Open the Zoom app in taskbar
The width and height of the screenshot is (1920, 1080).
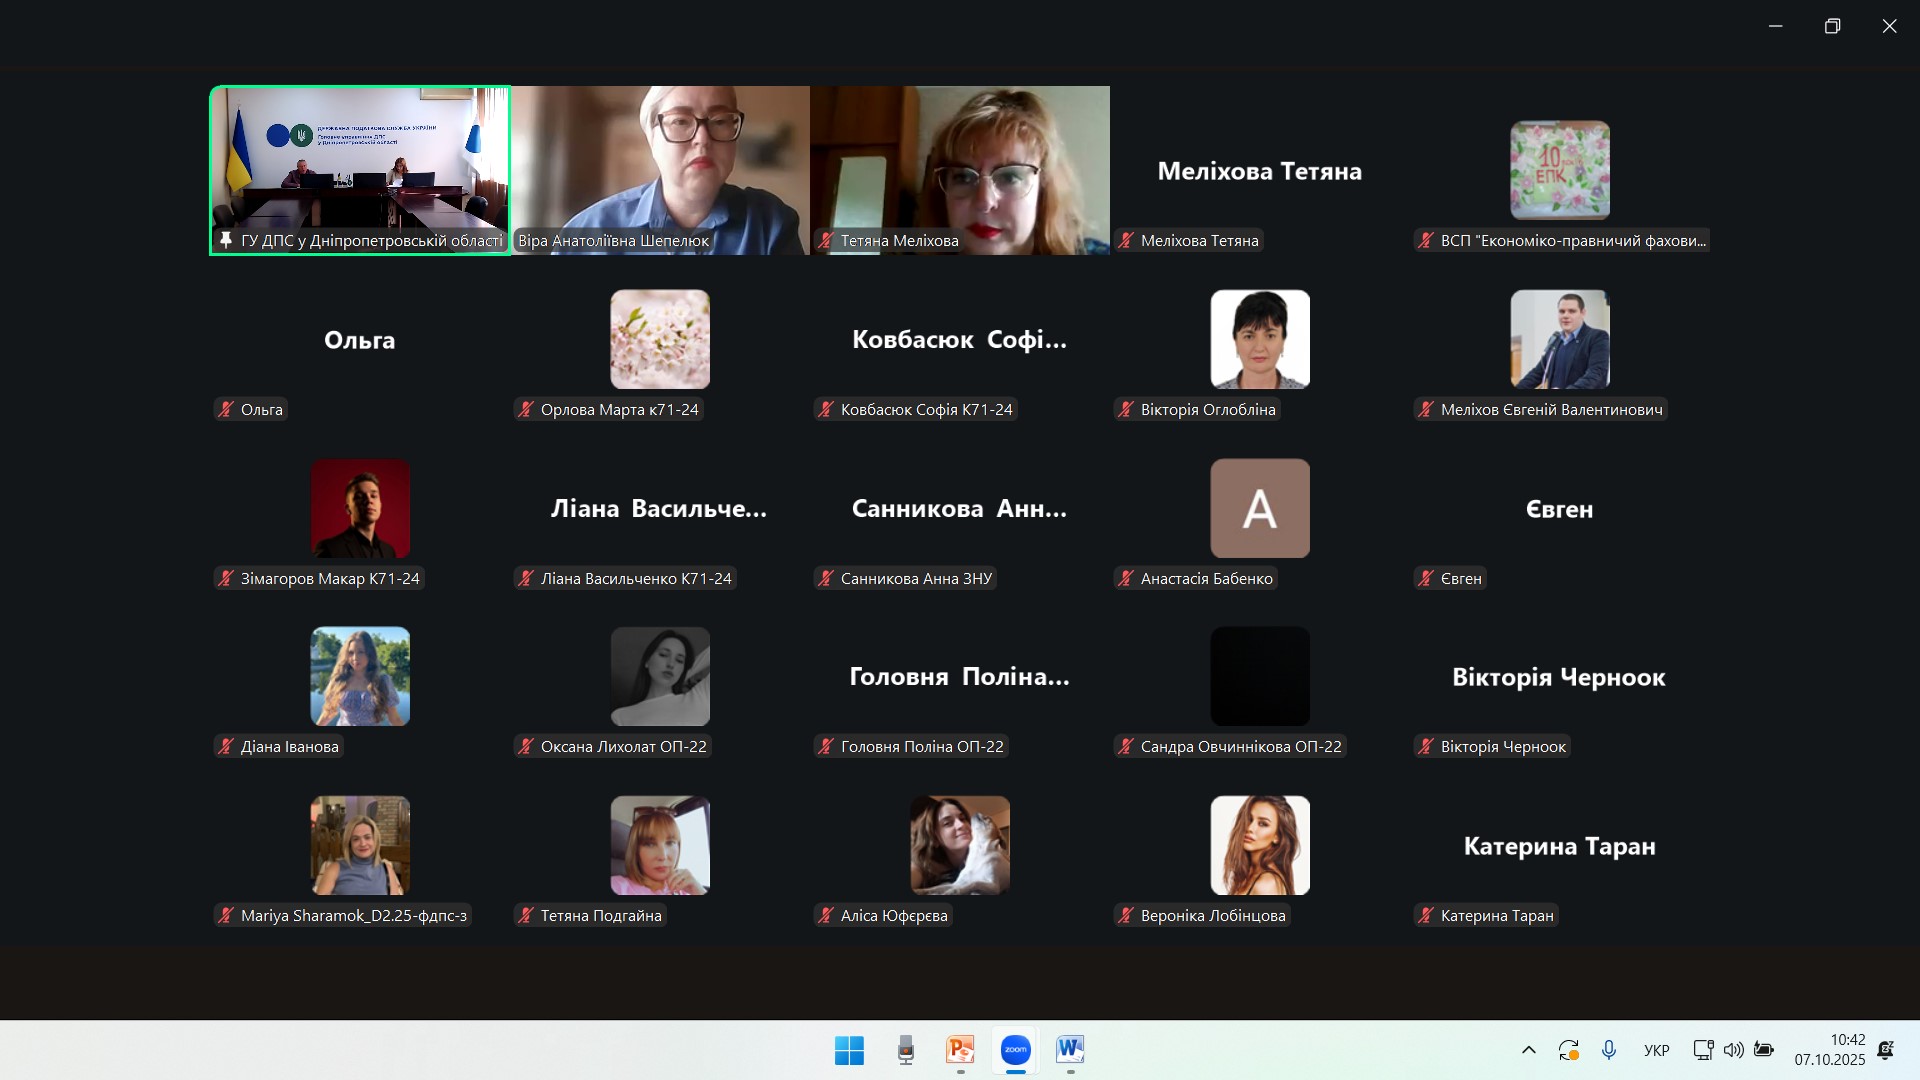pyautogui.click(x=1015, y=1050)
